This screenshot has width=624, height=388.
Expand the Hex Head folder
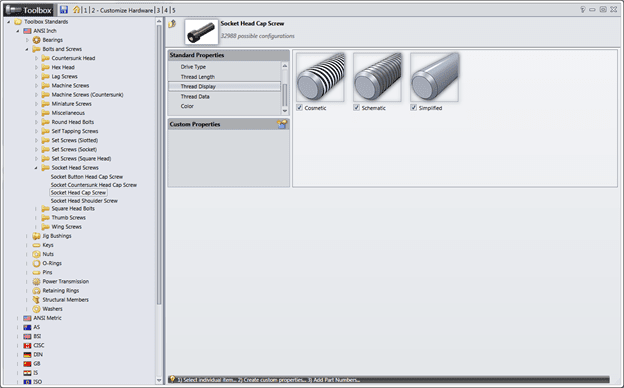click(36, 67)
